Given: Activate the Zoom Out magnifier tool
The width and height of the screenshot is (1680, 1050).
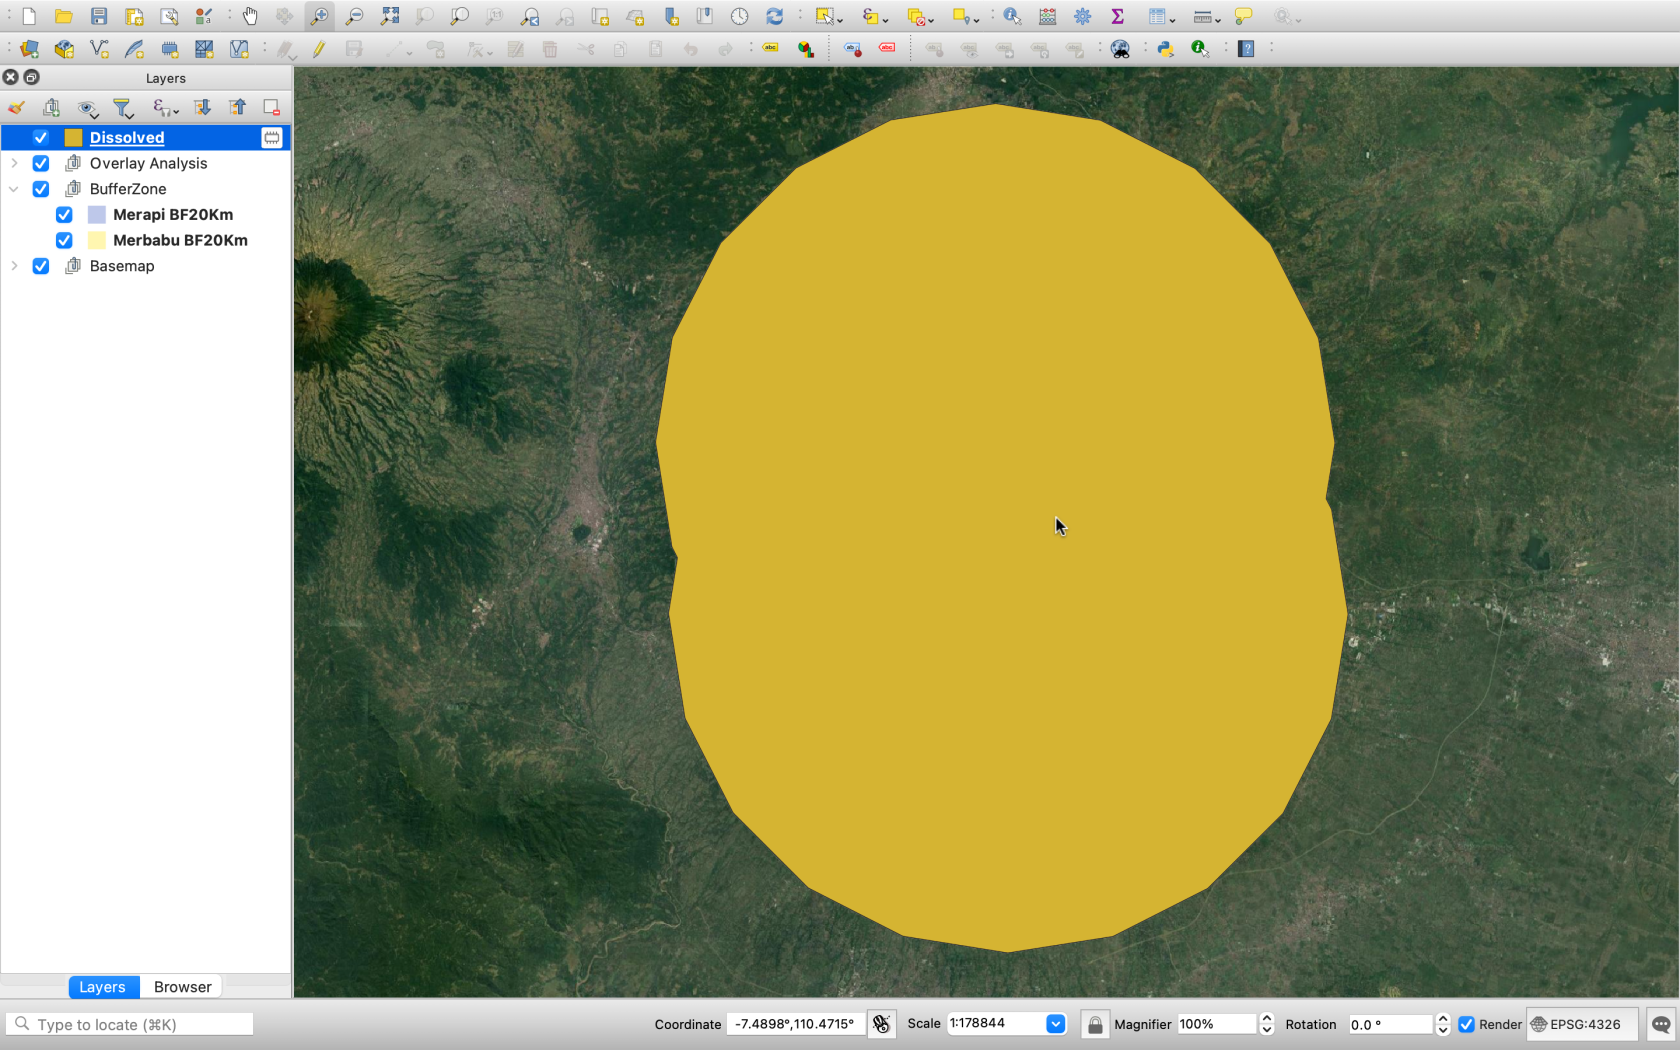Looking at the screenshot, I should click(354, 16).
